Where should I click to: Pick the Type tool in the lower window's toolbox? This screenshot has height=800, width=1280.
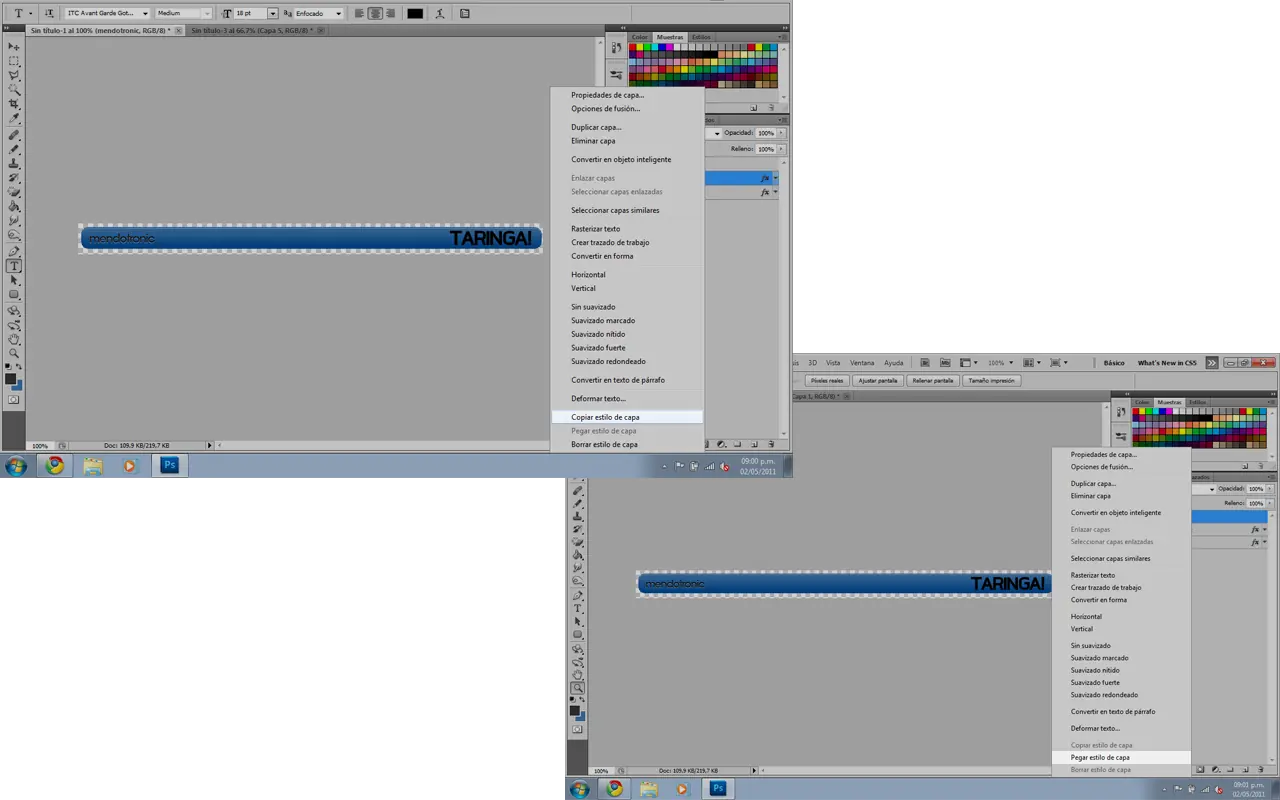[578, 608]
